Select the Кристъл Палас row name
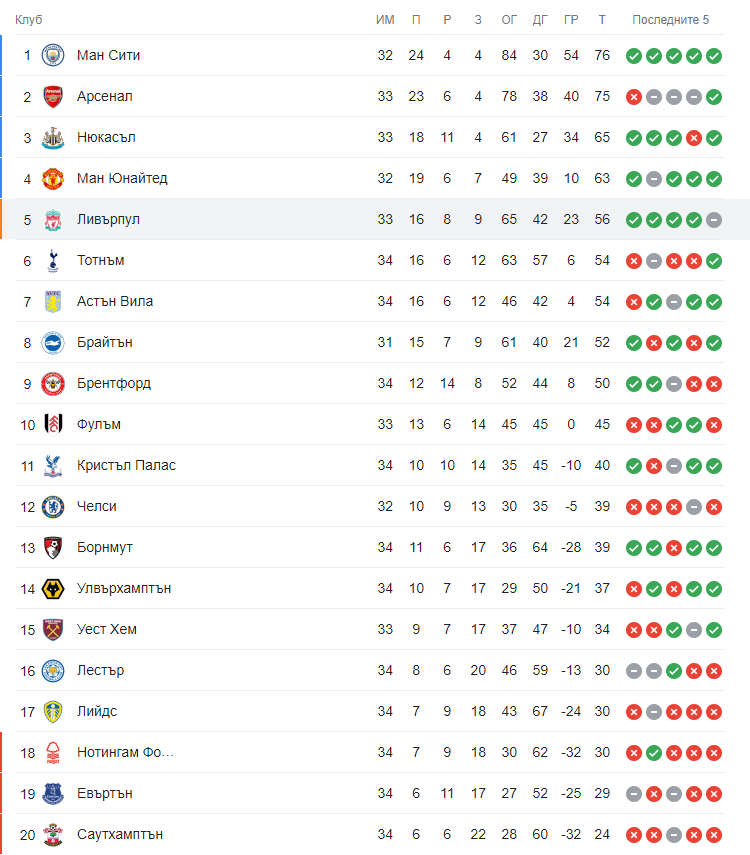The height and width of the screenshot is (855, 750). pos(127,466)
